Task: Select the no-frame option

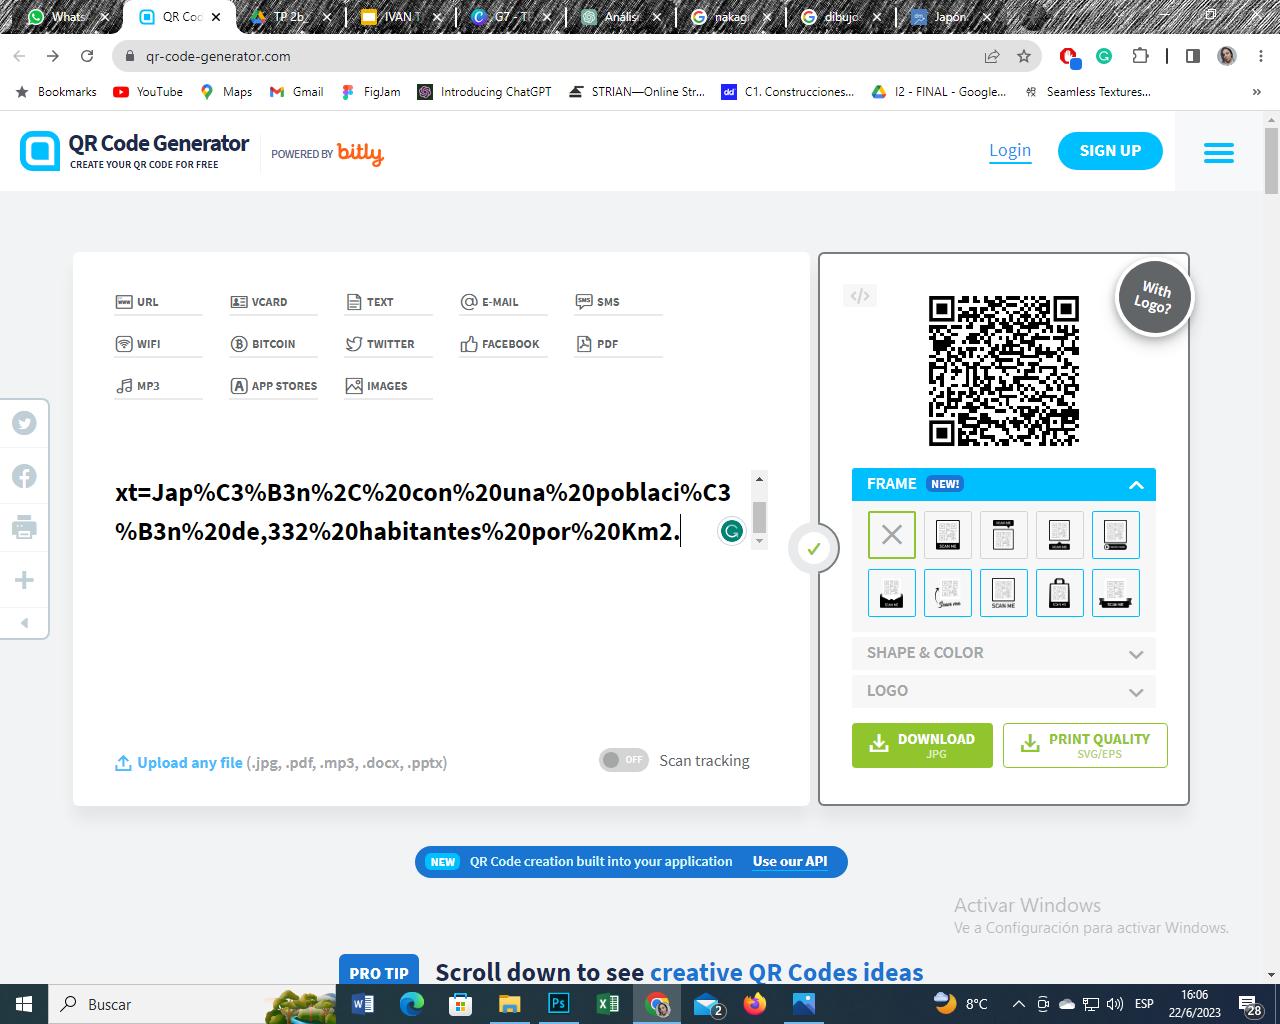Action: click(x=892, y=534)
